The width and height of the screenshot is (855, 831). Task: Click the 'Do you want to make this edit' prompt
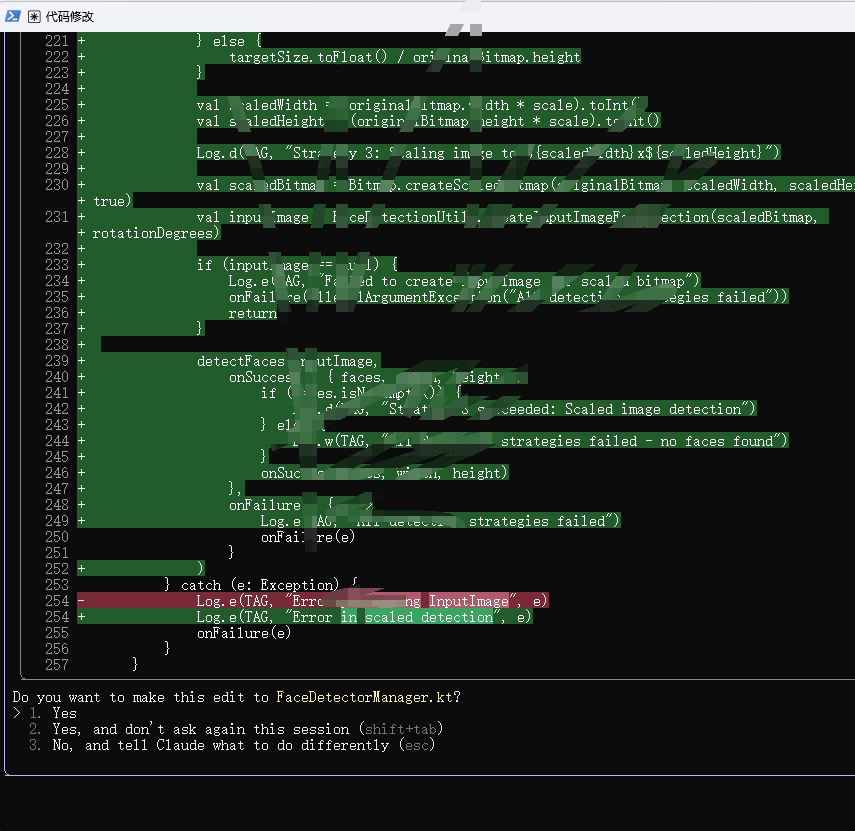[236, 697]
